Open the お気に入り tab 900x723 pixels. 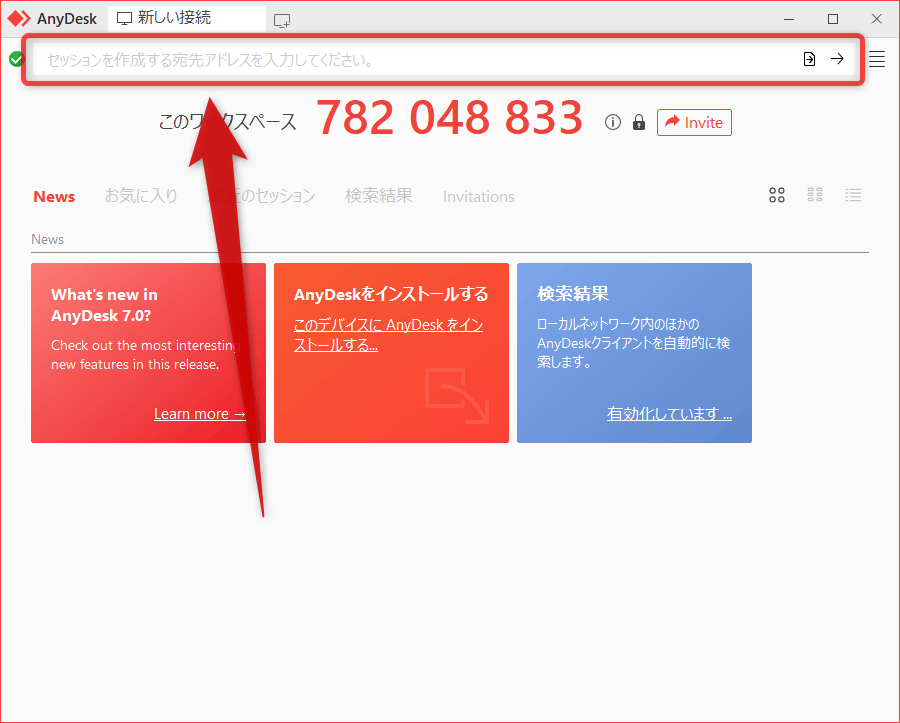(141, 196)
